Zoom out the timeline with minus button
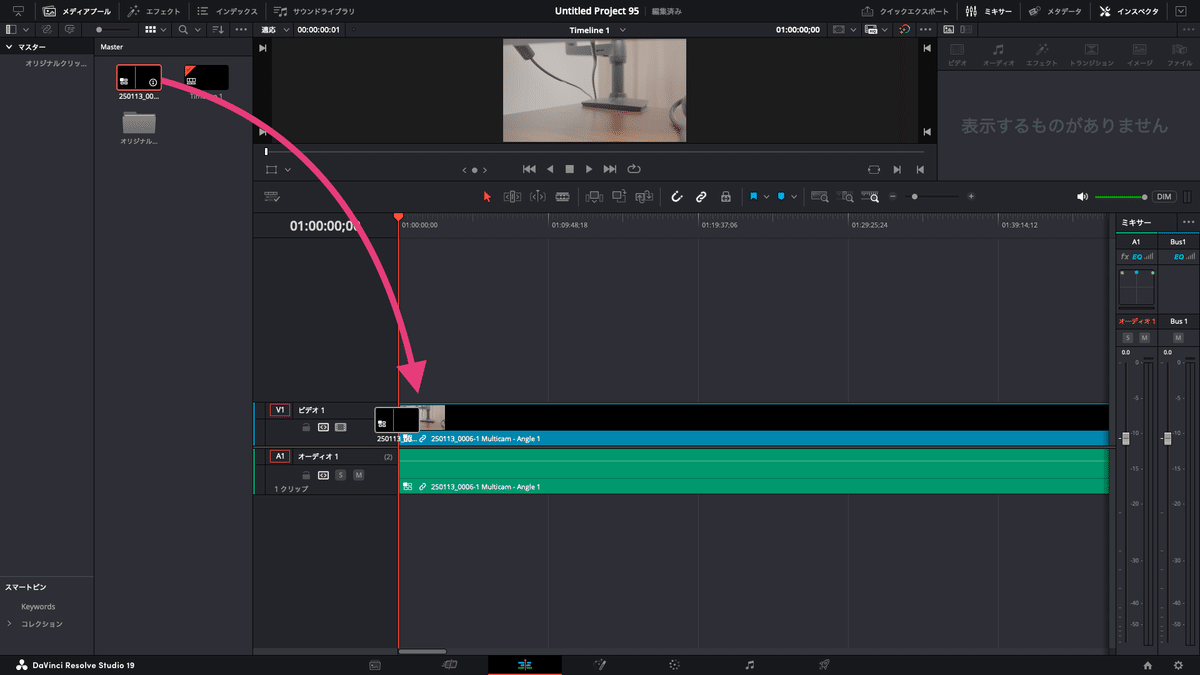The height and width of the screenshot is (675, 1200). [x=893, y=197]
